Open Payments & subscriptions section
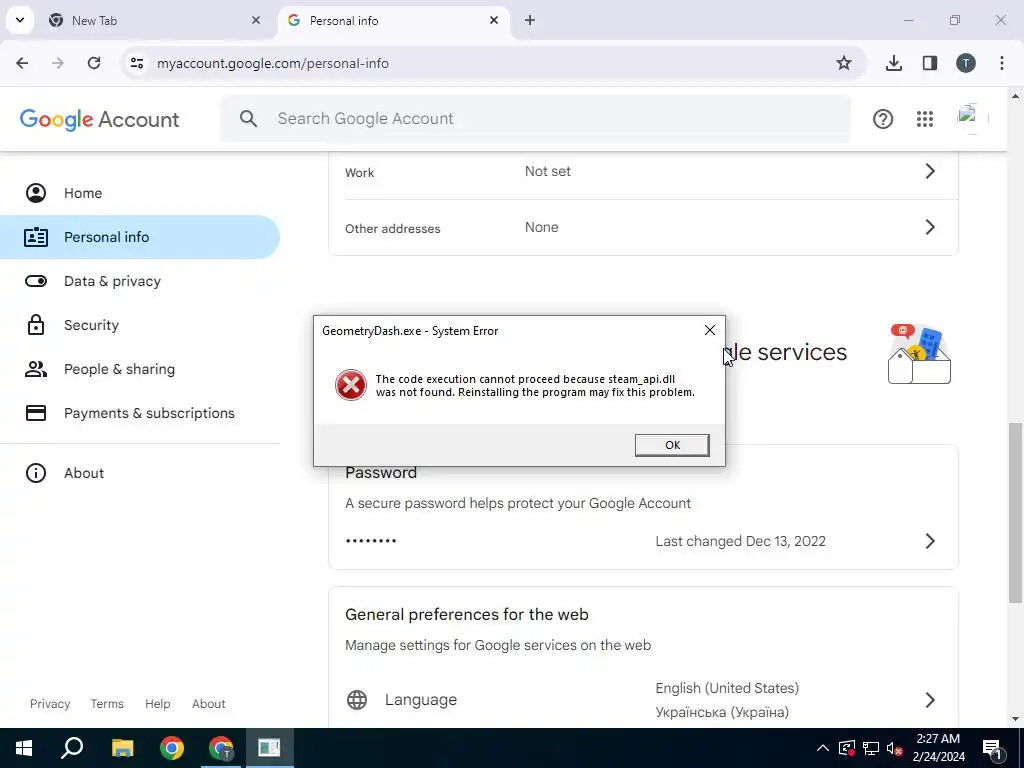Screen dimensions: 1024x768 pyautogui.click(x=140, y=413)
